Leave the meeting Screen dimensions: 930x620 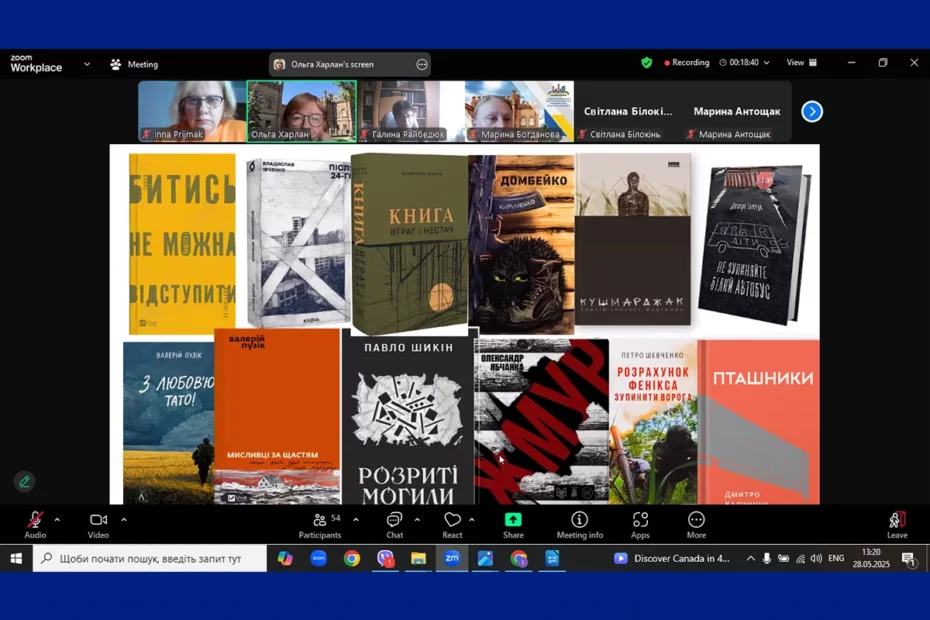click(897, 525)
